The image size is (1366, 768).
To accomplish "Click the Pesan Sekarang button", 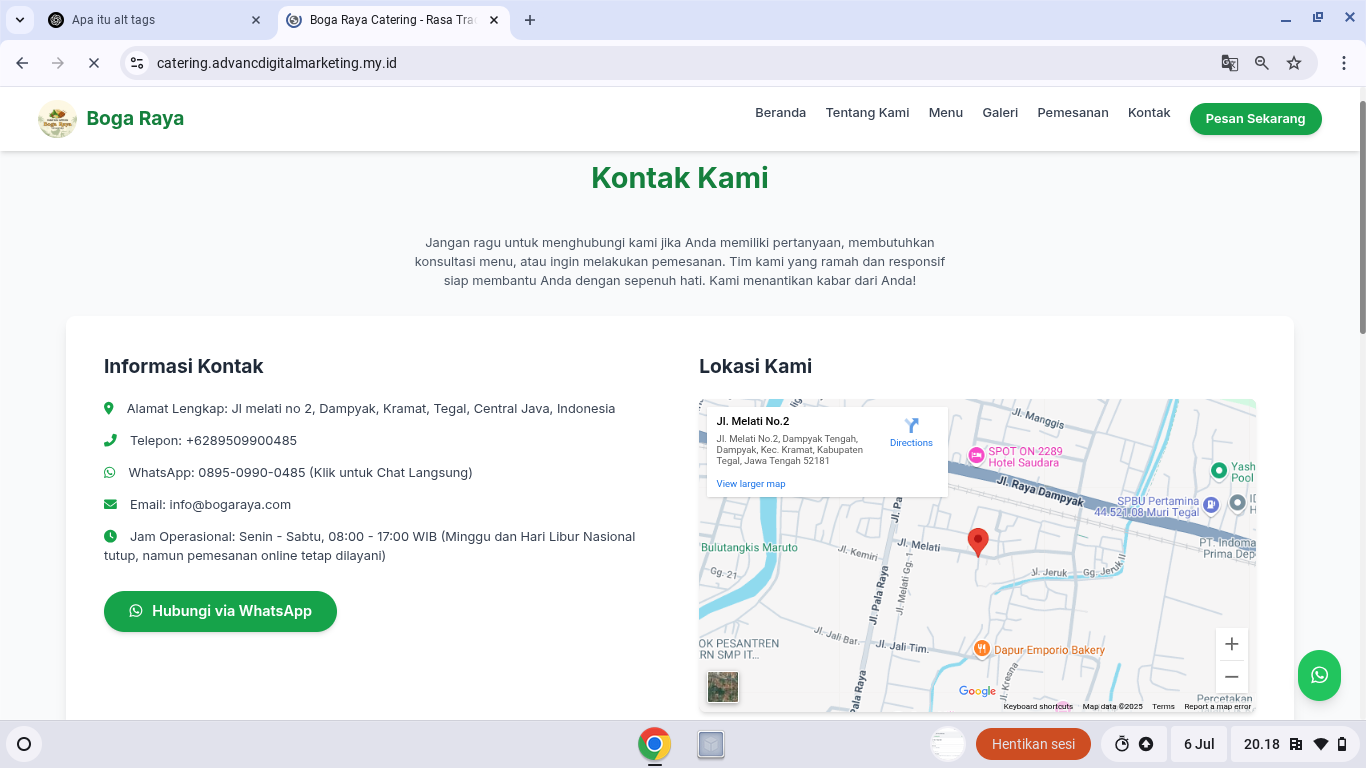I will 1255,118.
